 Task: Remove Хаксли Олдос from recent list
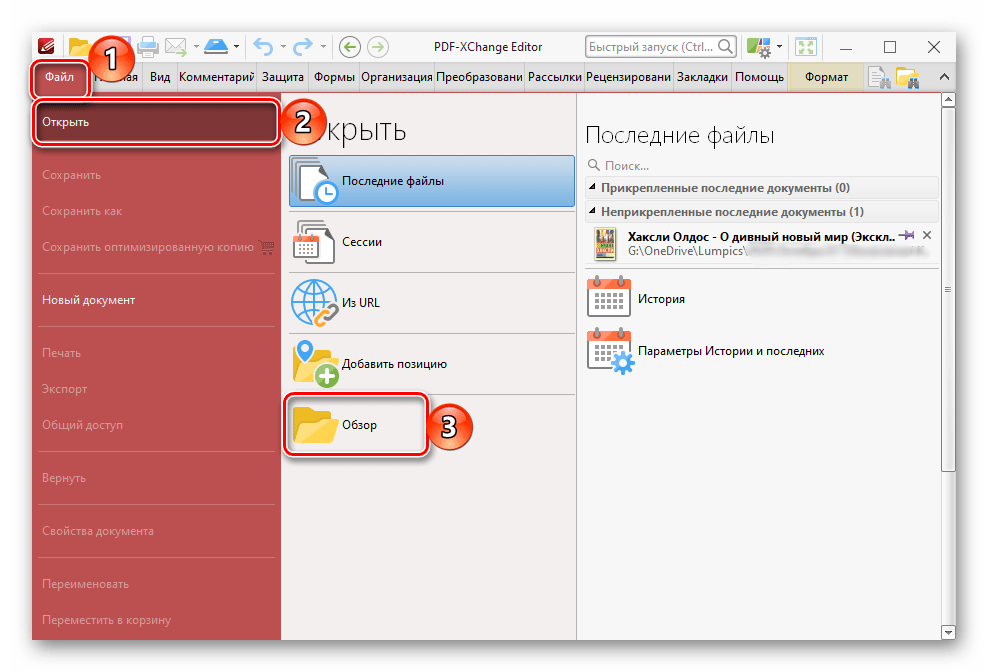927,235
